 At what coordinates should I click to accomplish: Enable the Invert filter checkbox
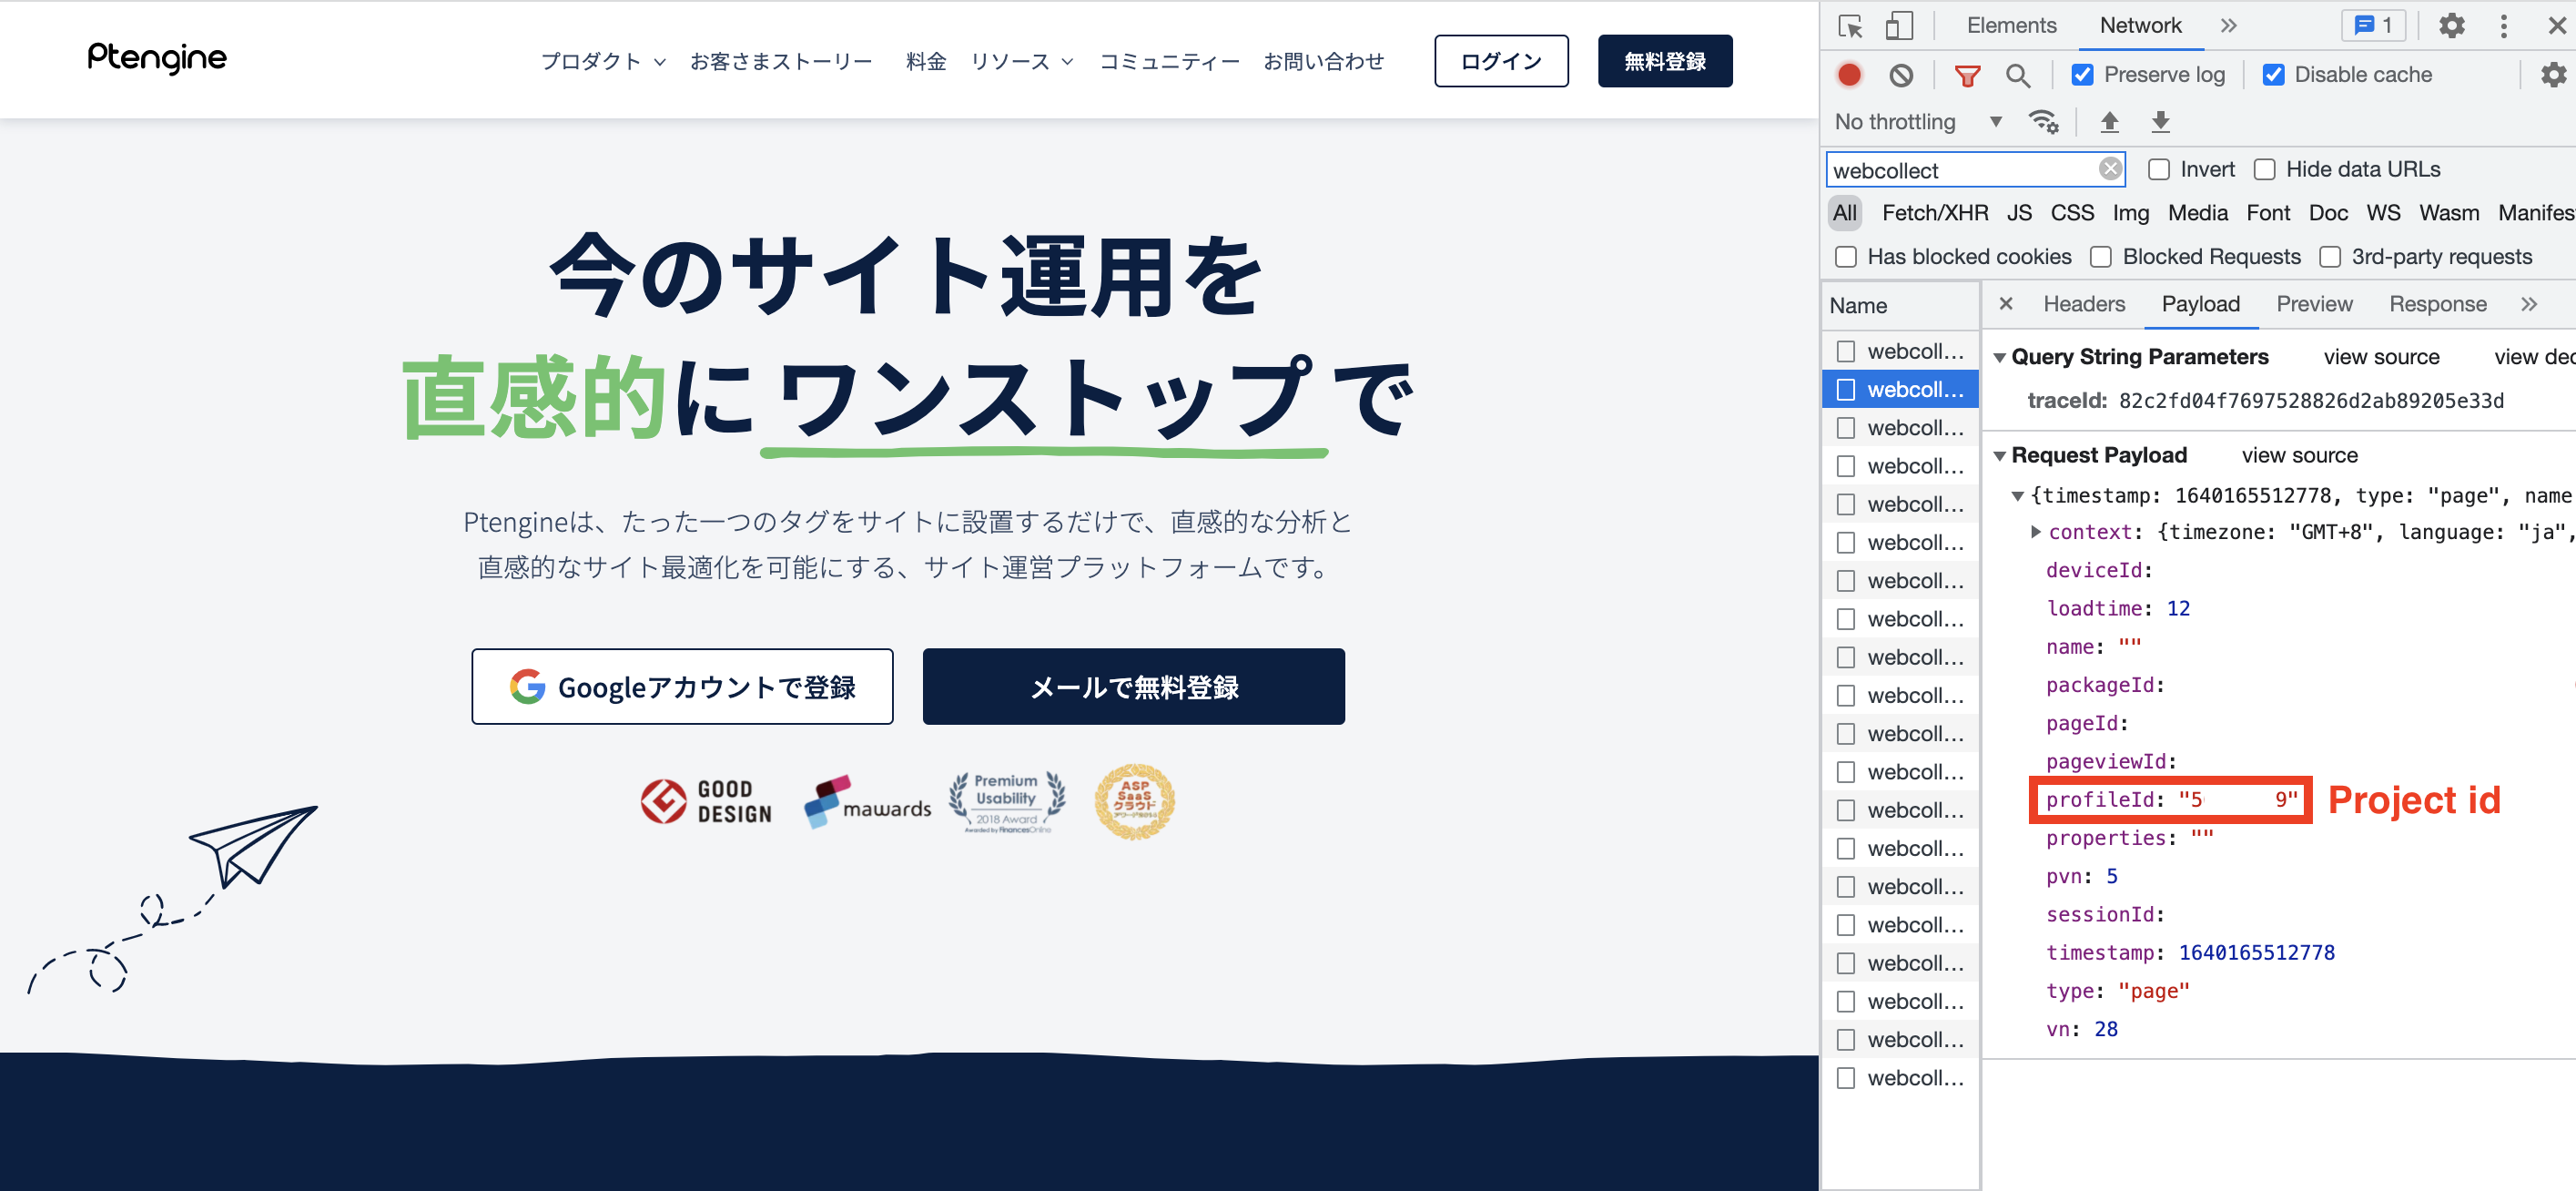[x=2159, y=169]
